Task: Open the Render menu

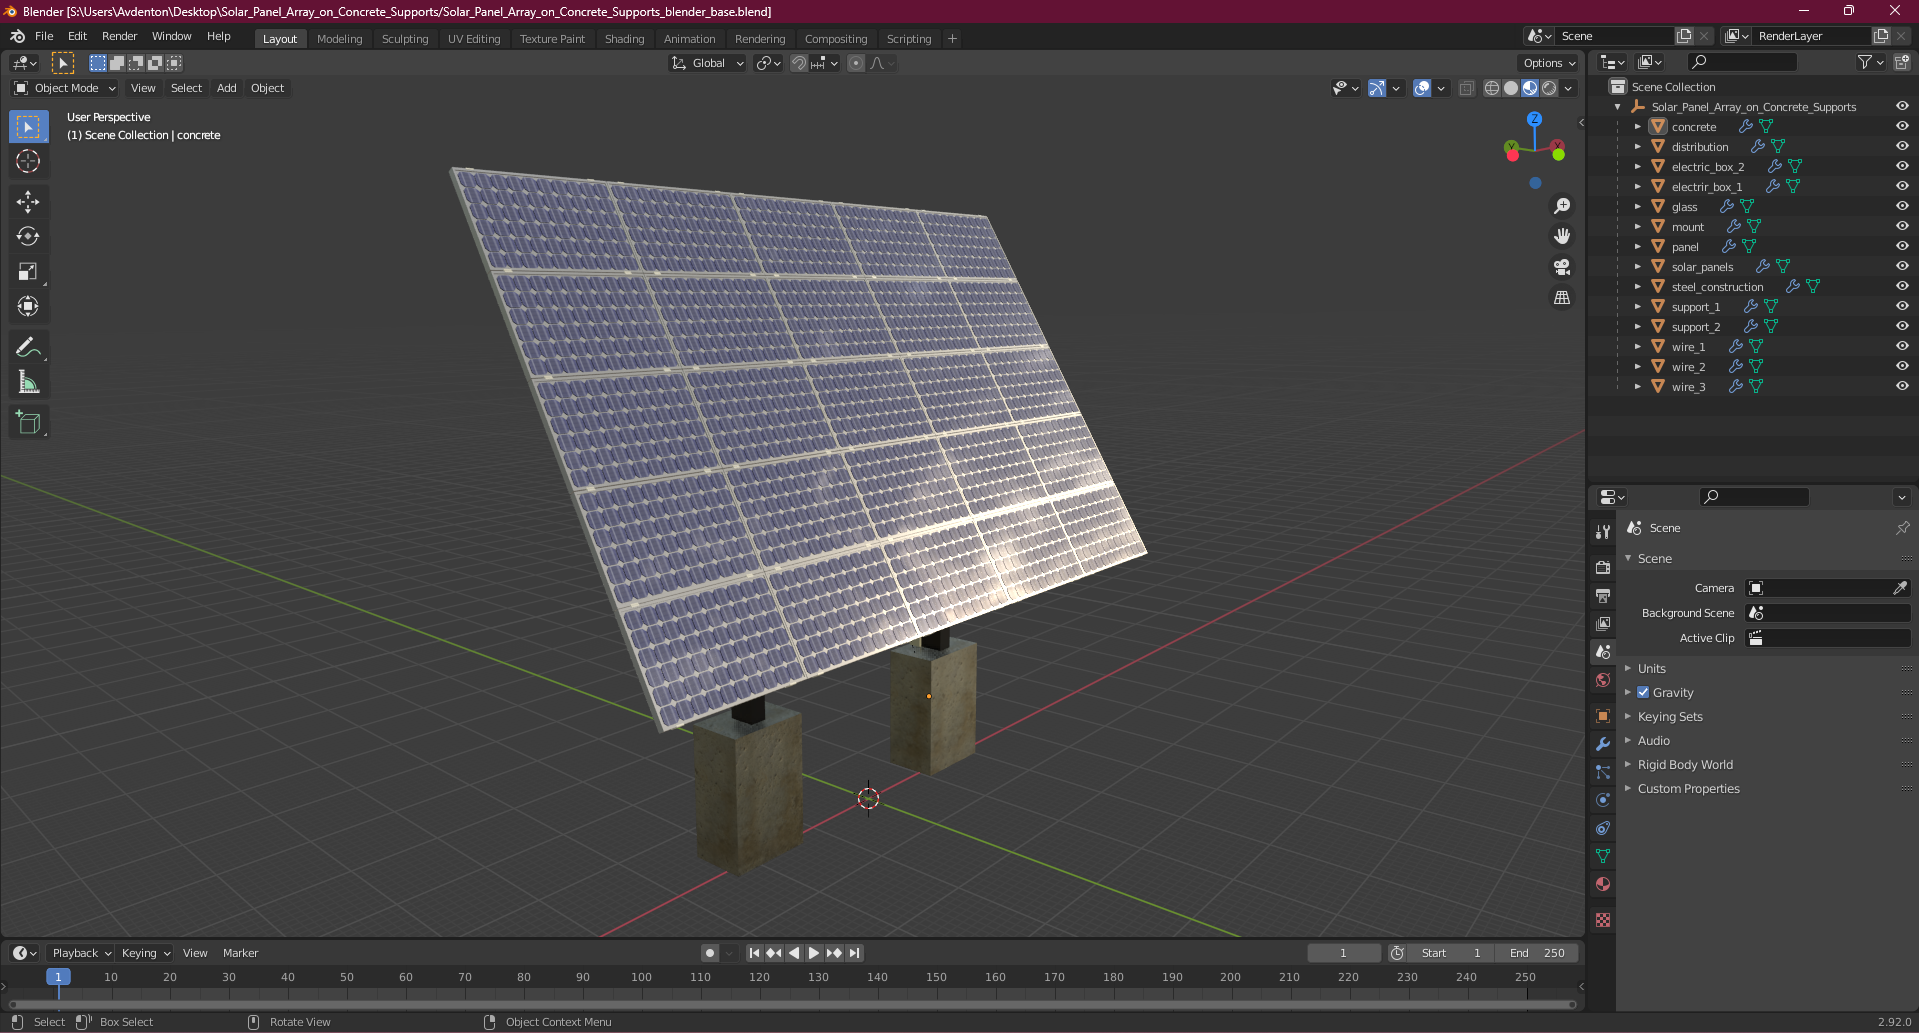Action: [x=119, y=36]
